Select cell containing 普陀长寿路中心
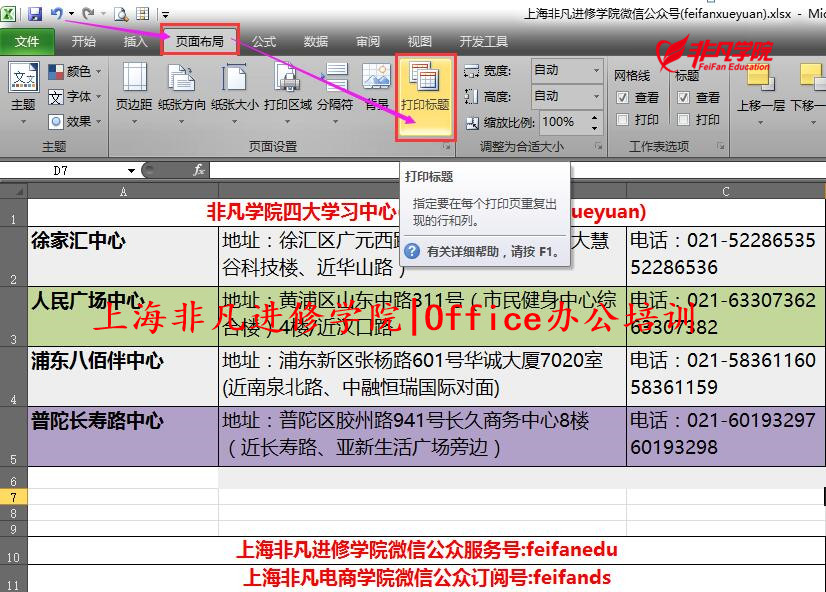The image size is (826, 592). point(123,437)
